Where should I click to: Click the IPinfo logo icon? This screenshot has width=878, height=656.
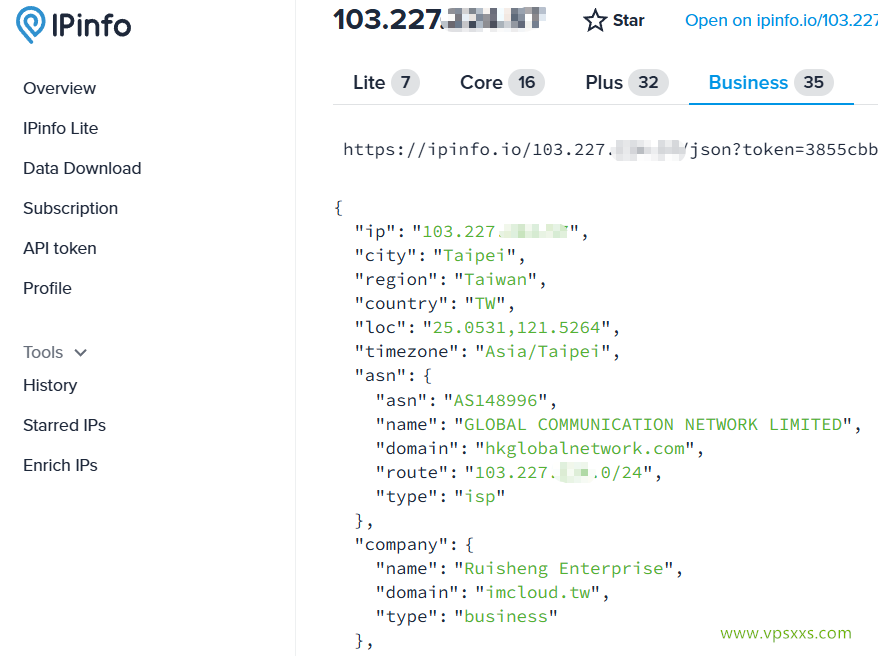tap(31, 25)
